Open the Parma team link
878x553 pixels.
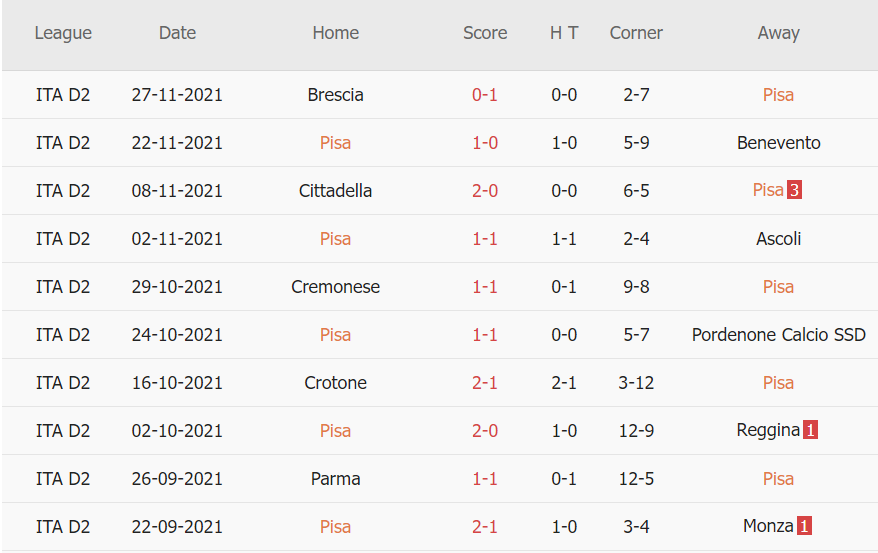(335, 479)
